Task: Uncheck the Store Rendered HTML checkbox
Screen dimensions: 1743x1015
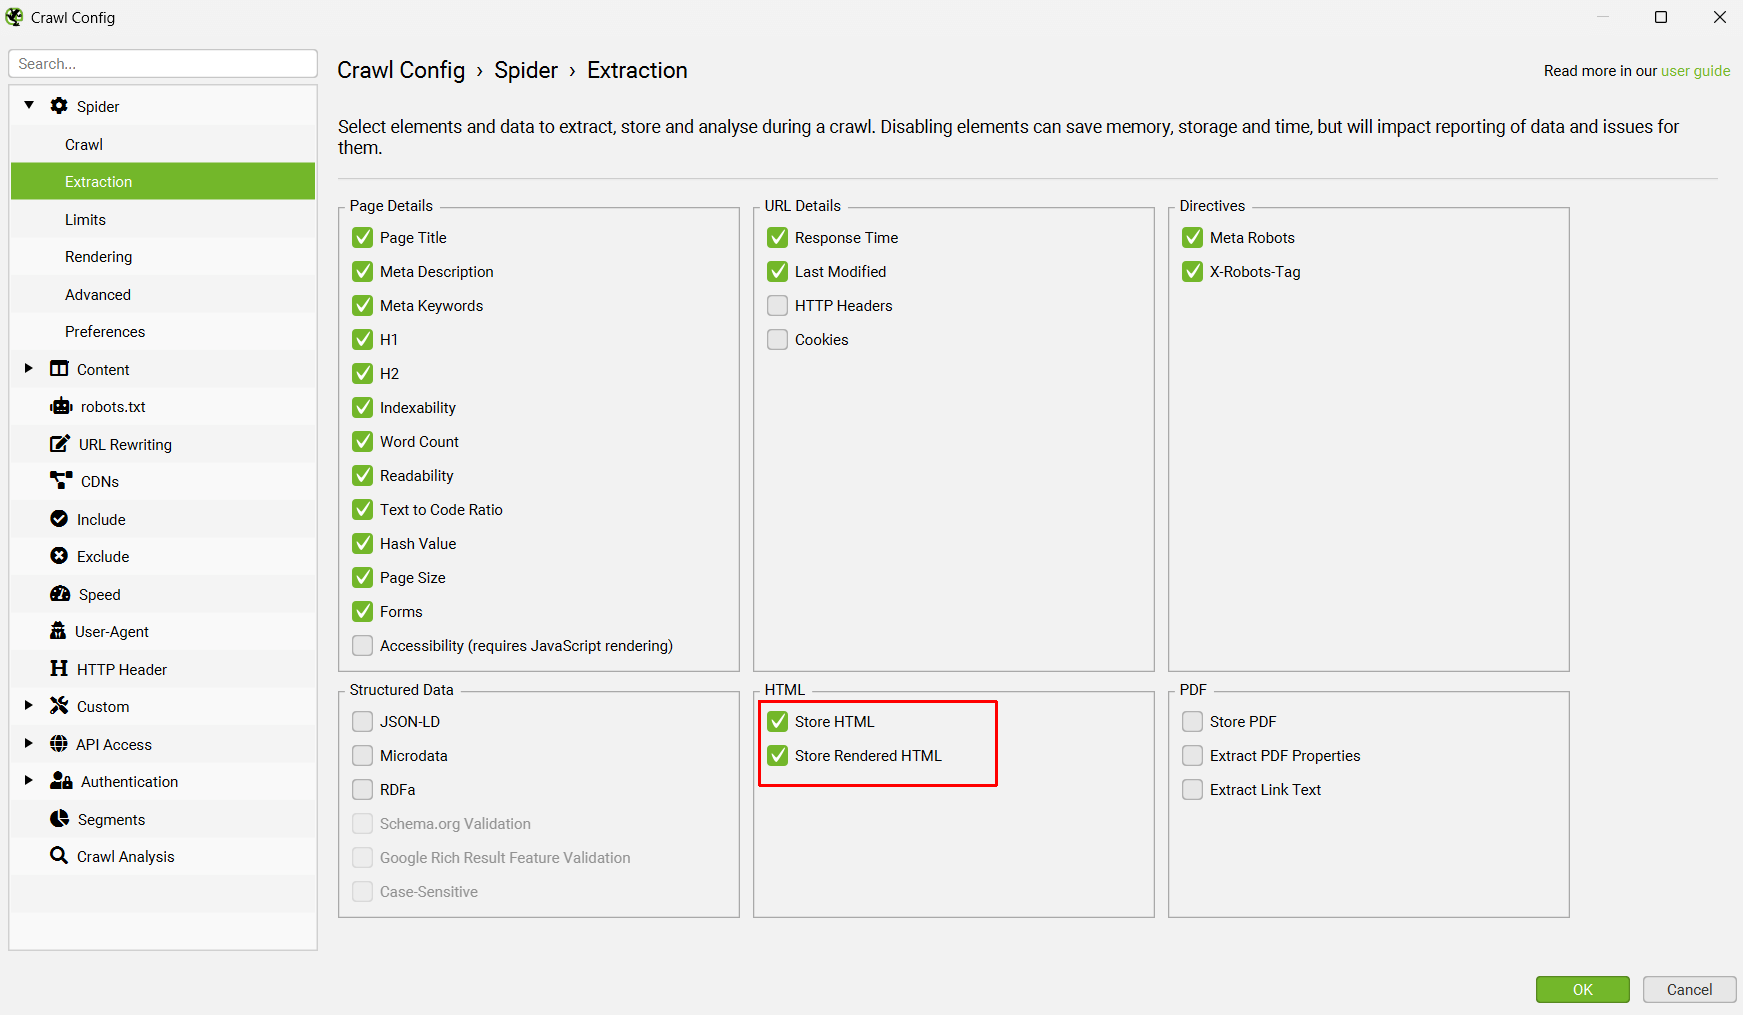Action: pyautogui.click(x=777, y=756)
